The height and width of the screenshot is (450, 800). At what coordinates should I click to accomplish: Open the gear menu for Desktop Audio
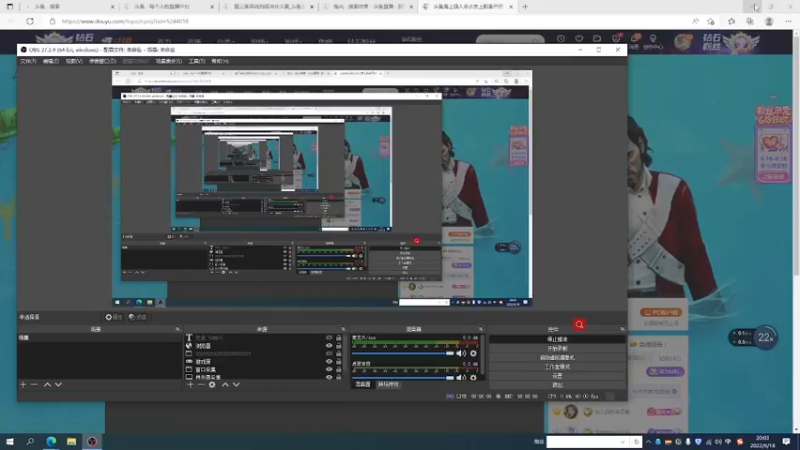tap(473, 378)
